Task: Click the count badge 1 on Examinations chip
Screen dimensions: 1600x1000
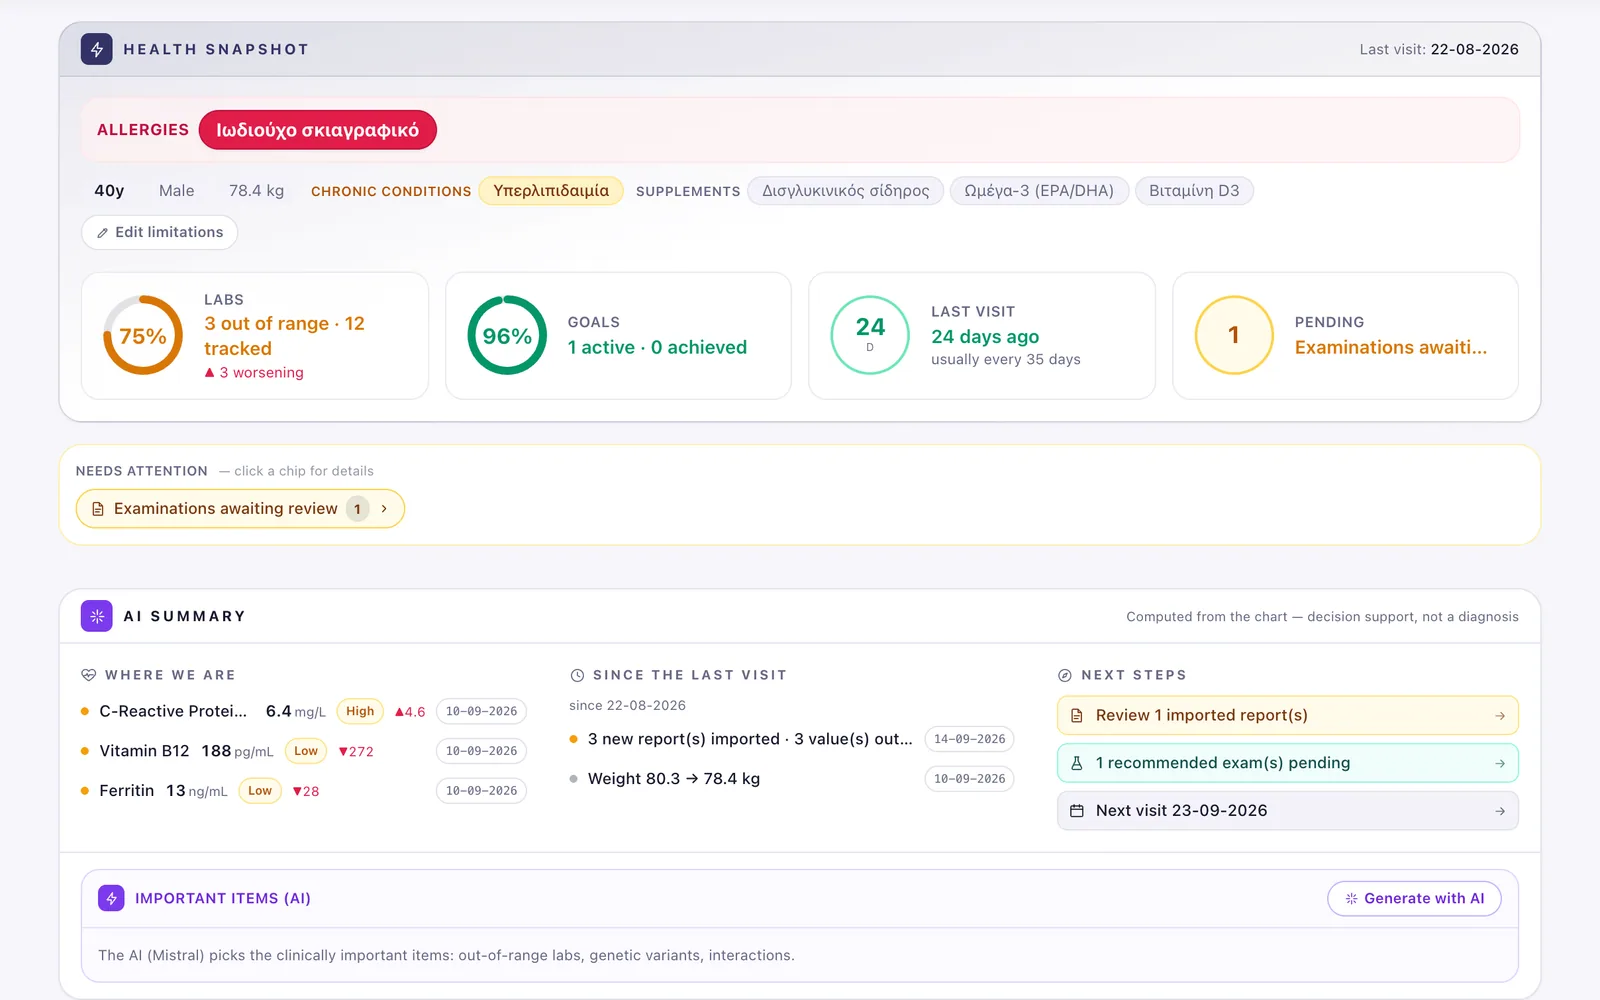Action: pos(357,509)
